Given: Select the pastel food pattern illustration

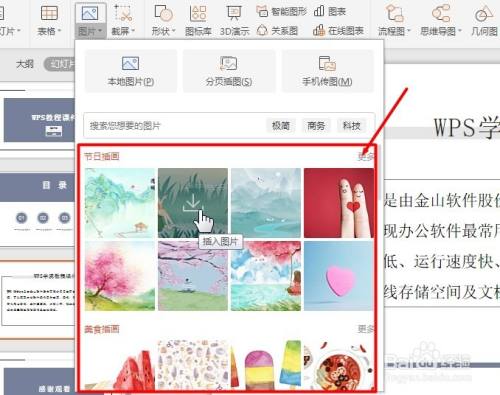Looking at the screenshot, I should [193, 365].
